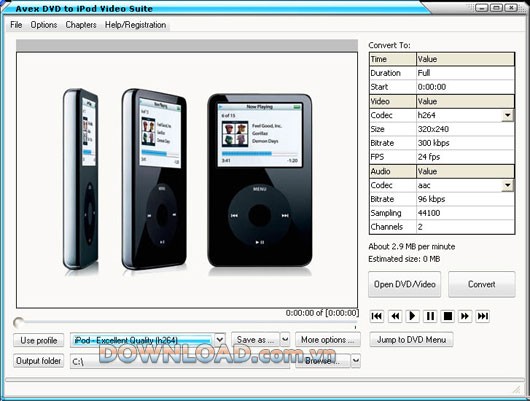This screenshot has height=401, width=530.
Task: Expand the iPod profile dropdown arrow
Action: (x=220, y=339)
